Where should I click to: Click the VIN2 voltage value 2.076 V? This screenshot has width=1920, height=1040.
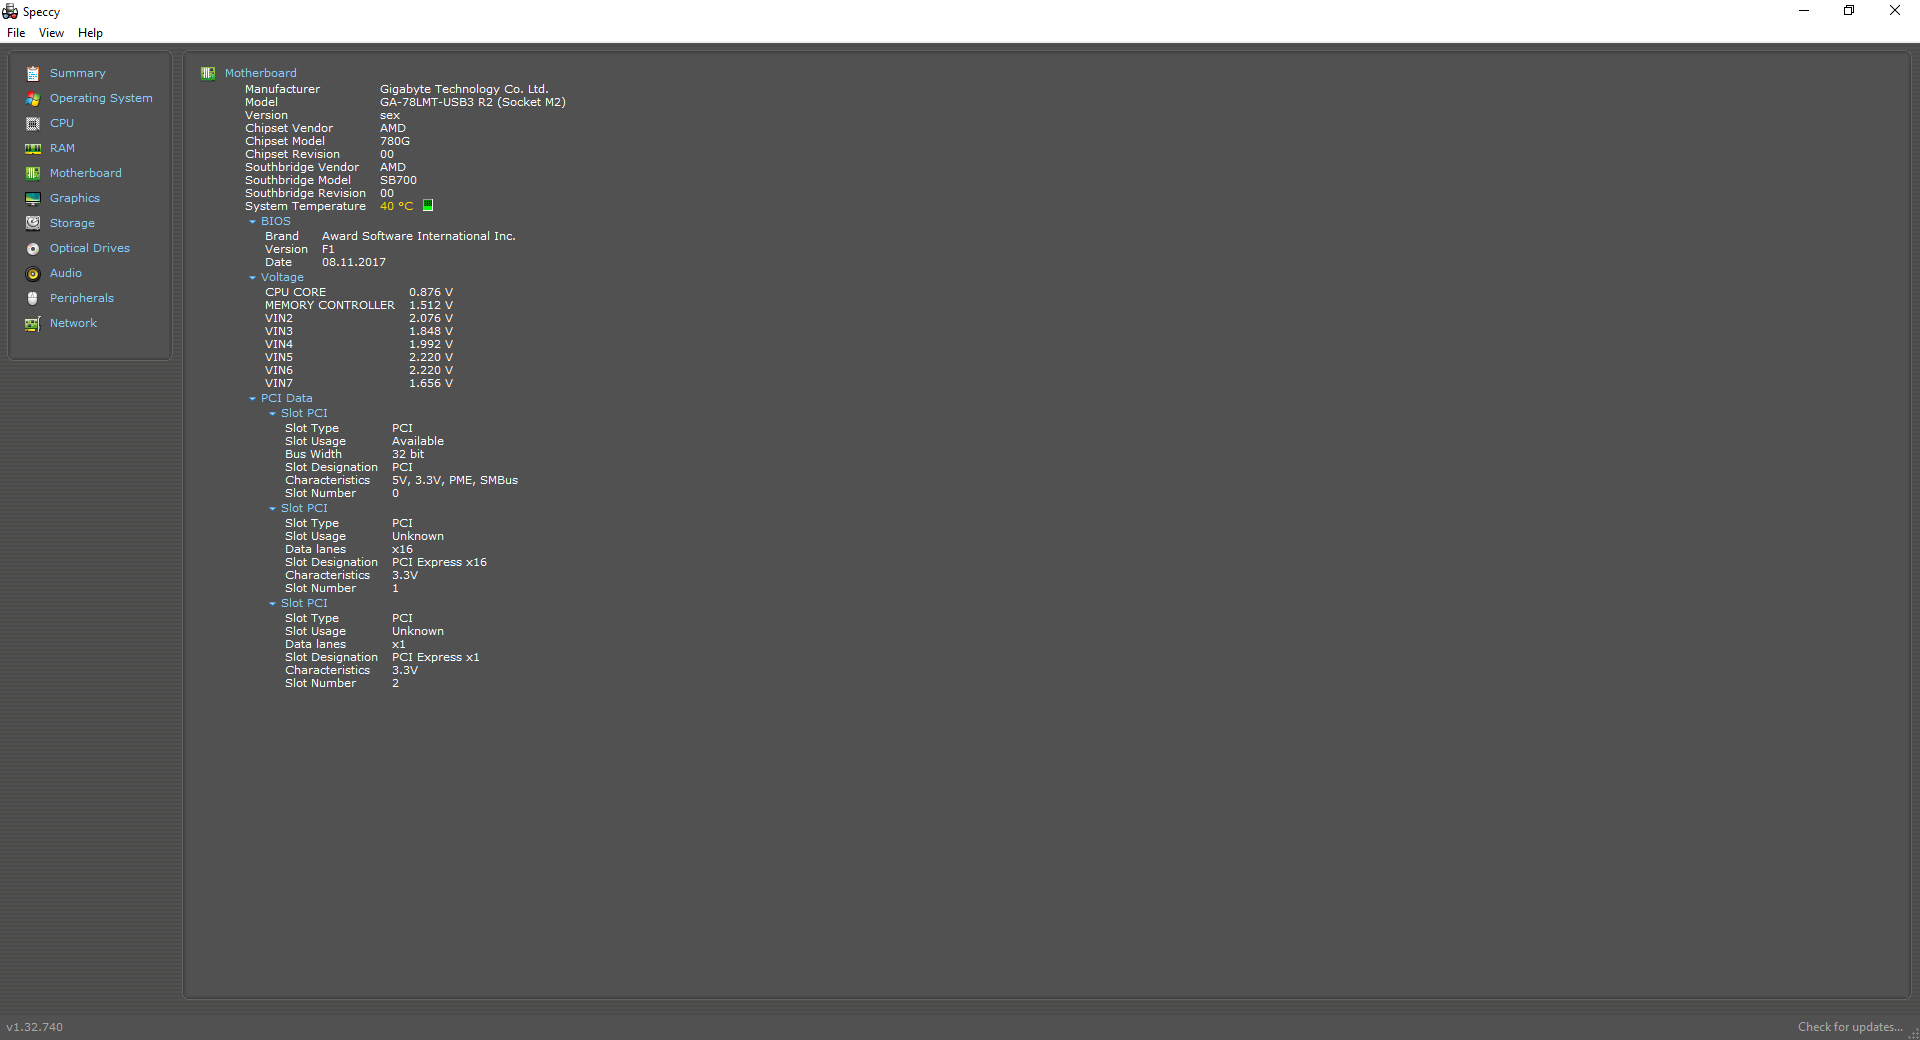coord(431,318)
